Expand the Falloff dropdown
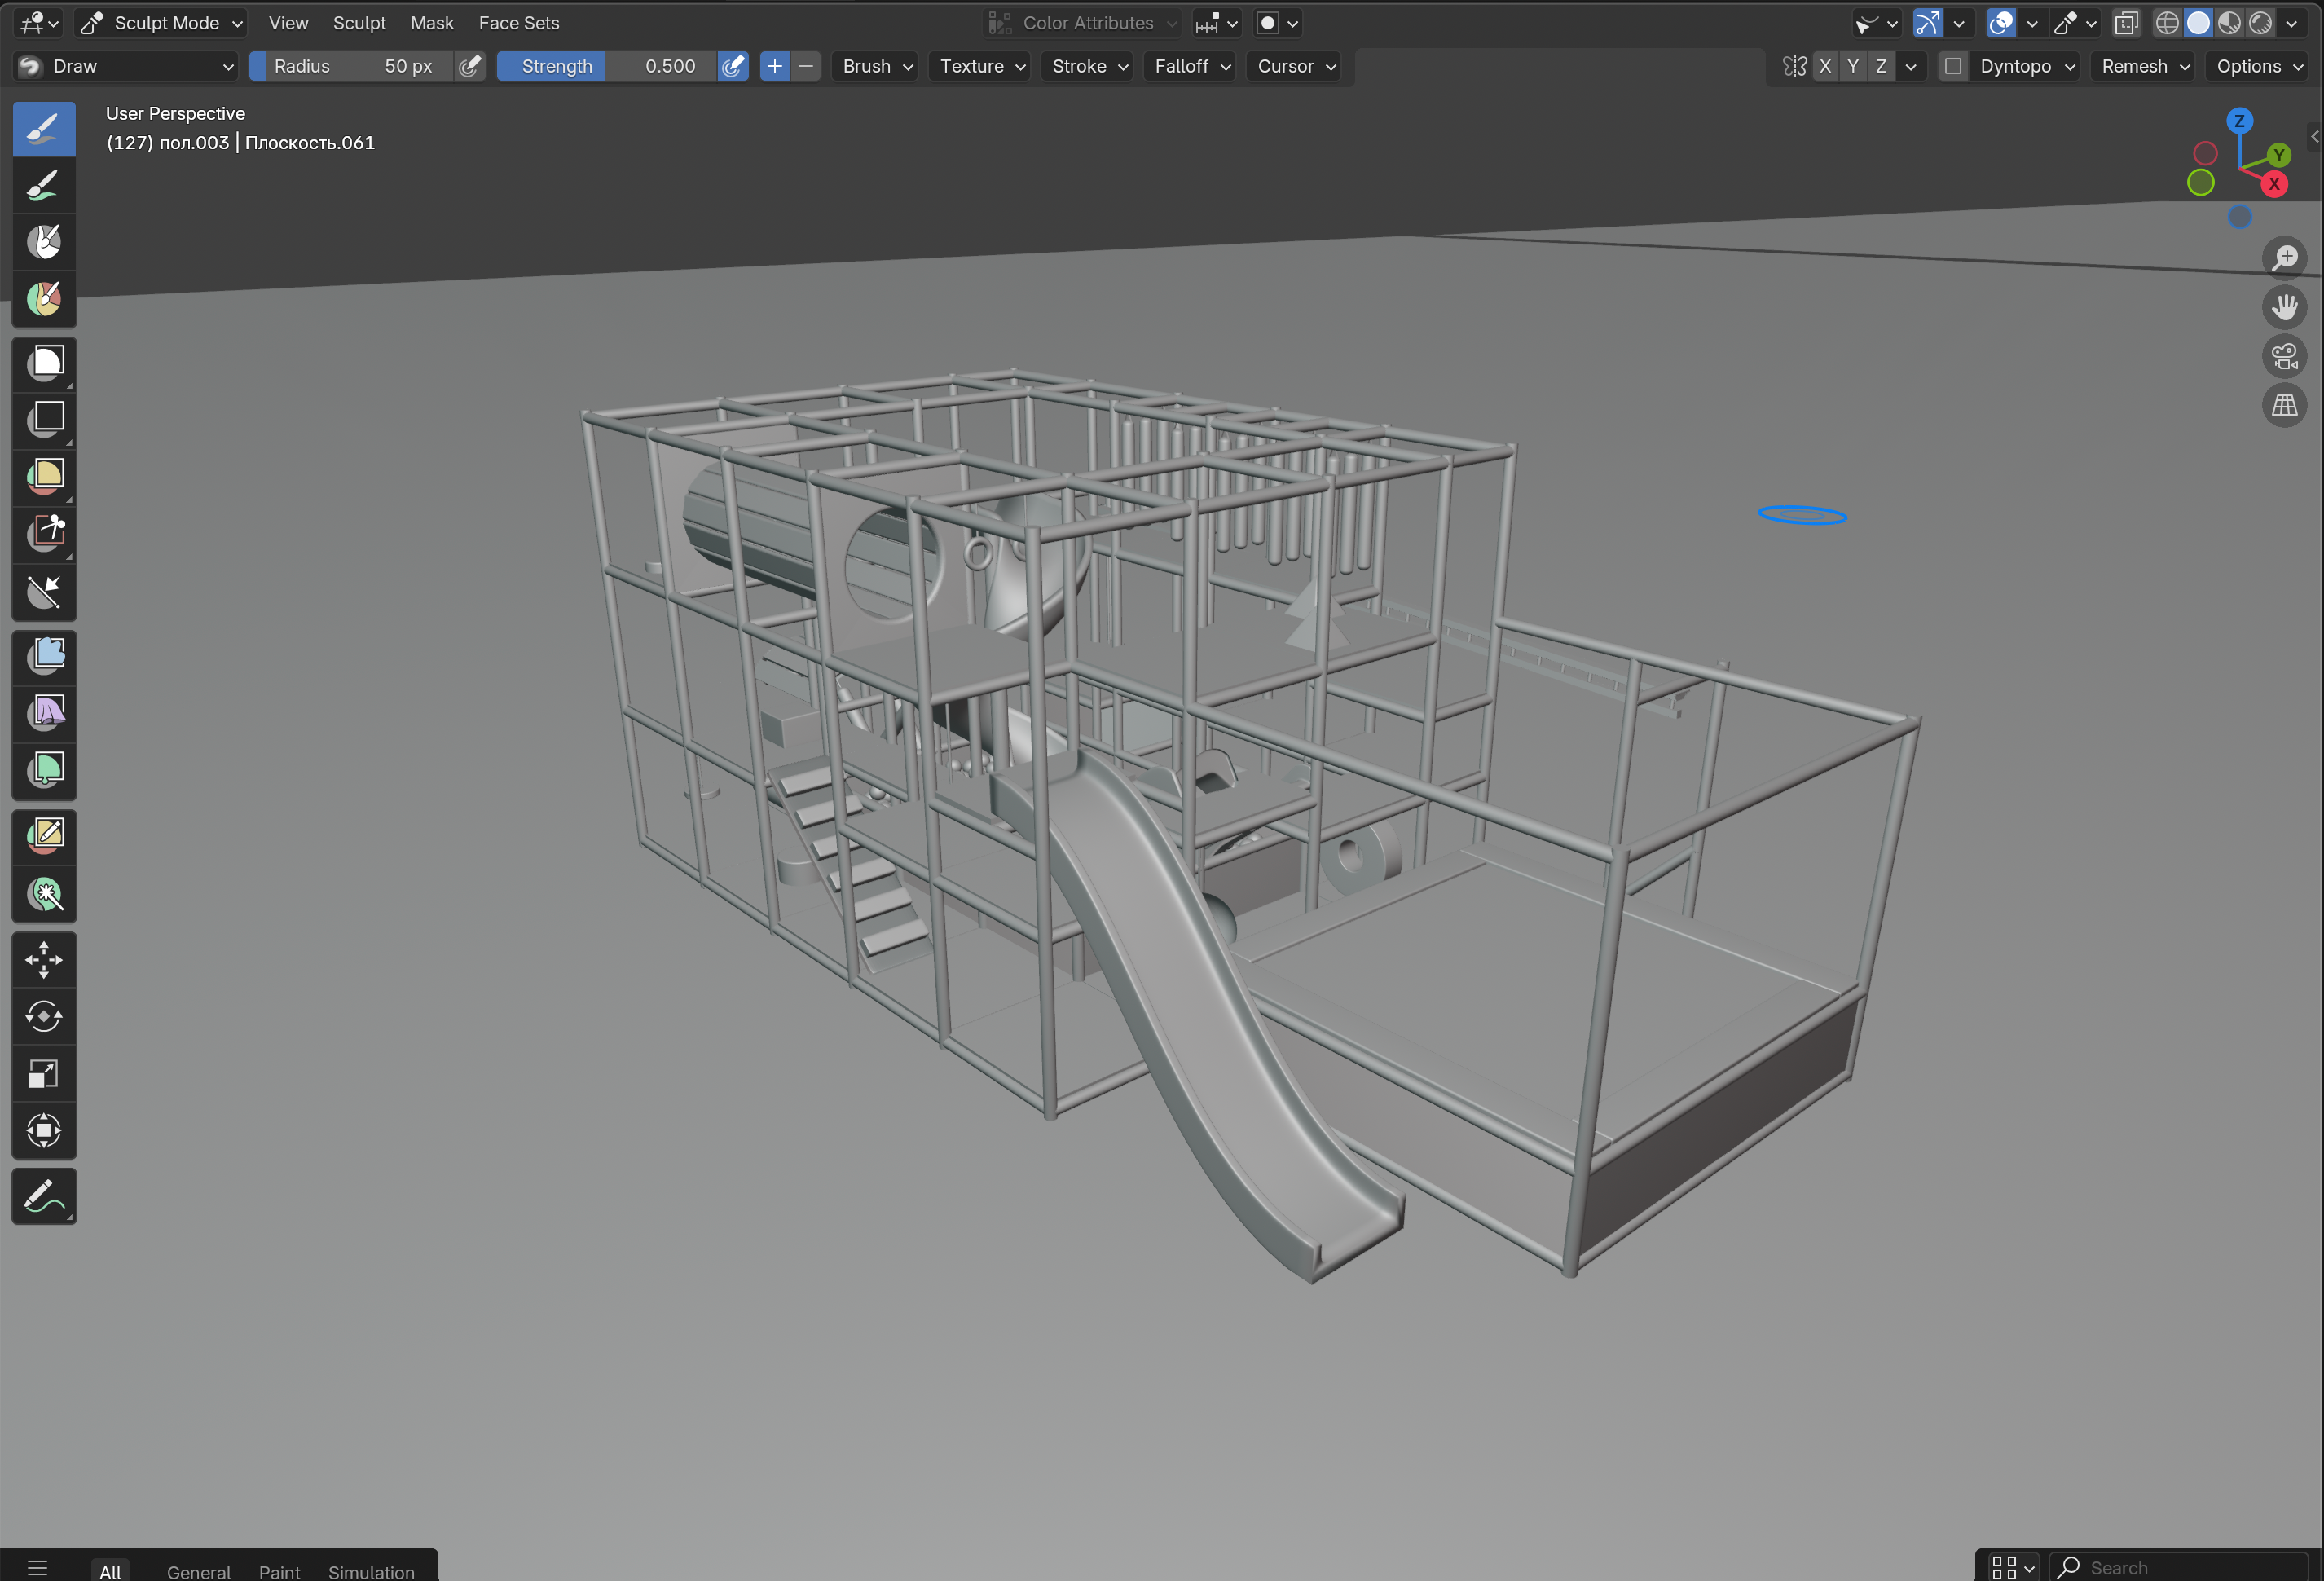This screenshot has width=2324, height=1581. 1190,66
